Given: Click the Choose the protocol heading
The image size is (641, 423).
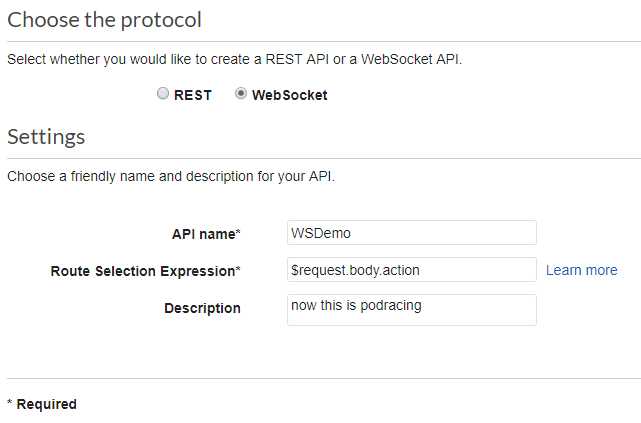Looking at the screenshot, I should 104,19.
